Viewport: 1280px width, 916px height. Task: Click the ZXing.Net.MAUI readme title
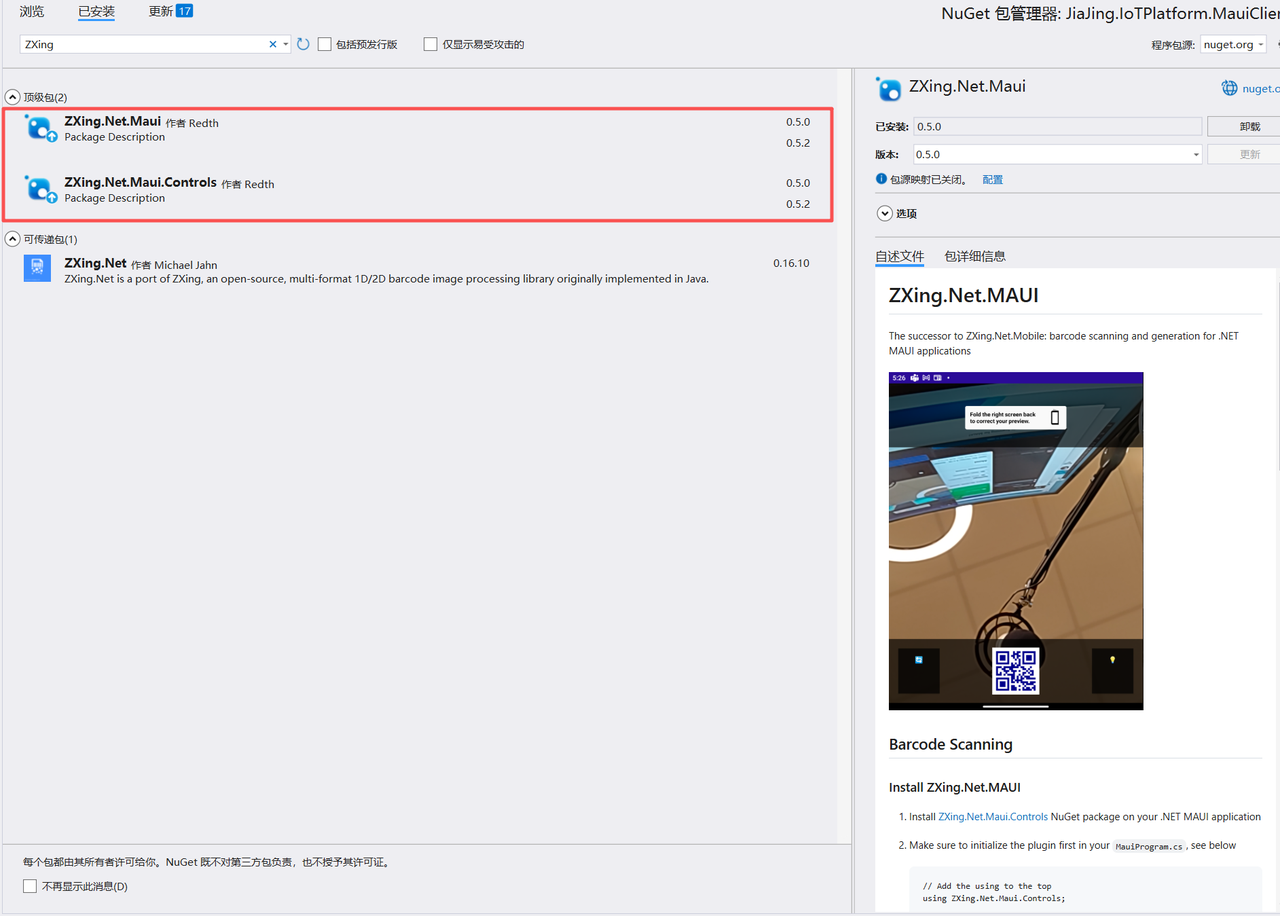[964, 296]
